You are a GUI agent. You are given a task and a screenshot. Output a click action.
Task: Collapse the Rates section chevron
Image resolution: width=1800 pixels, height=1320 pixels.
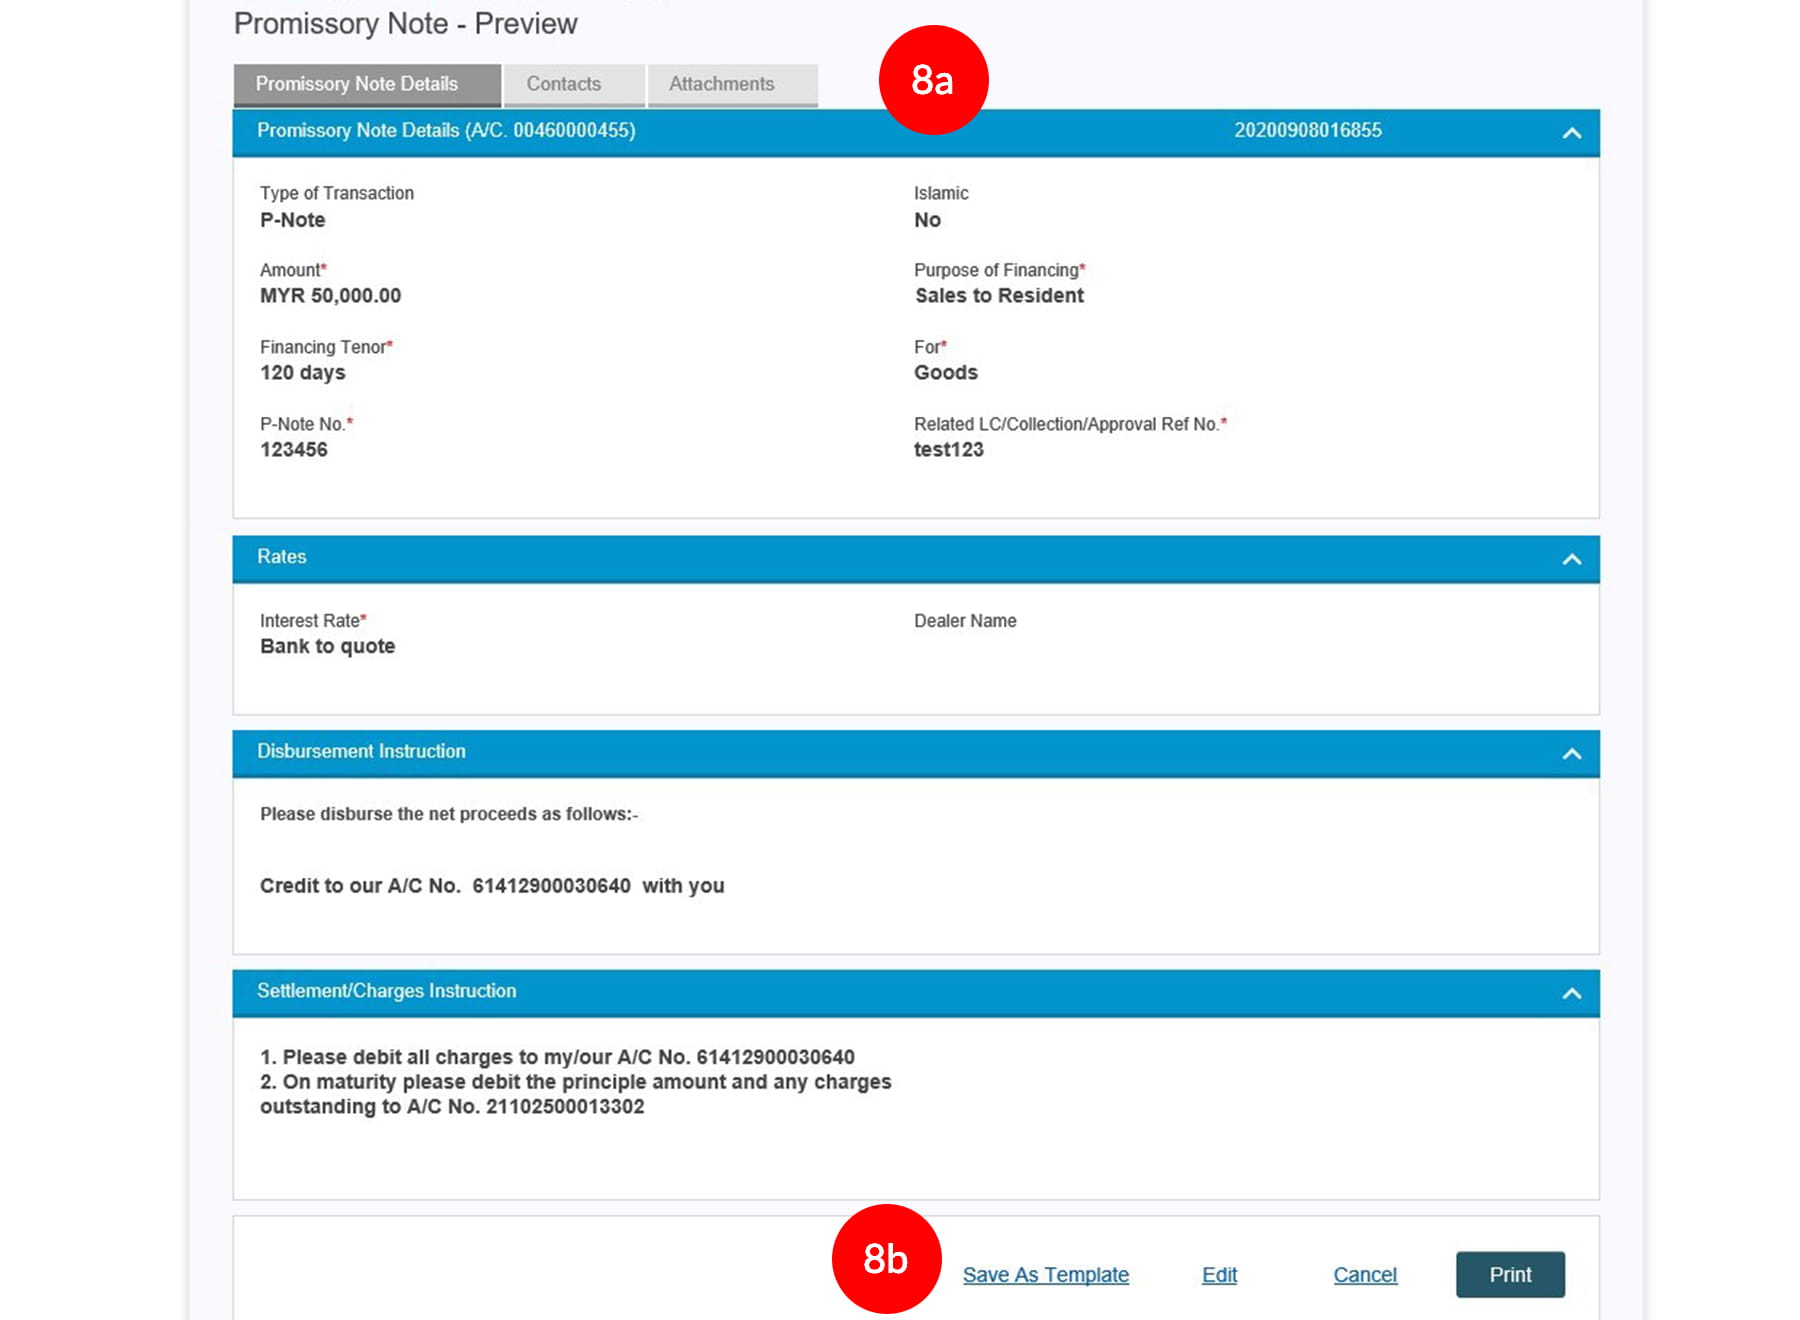[x=1571, y=559]
